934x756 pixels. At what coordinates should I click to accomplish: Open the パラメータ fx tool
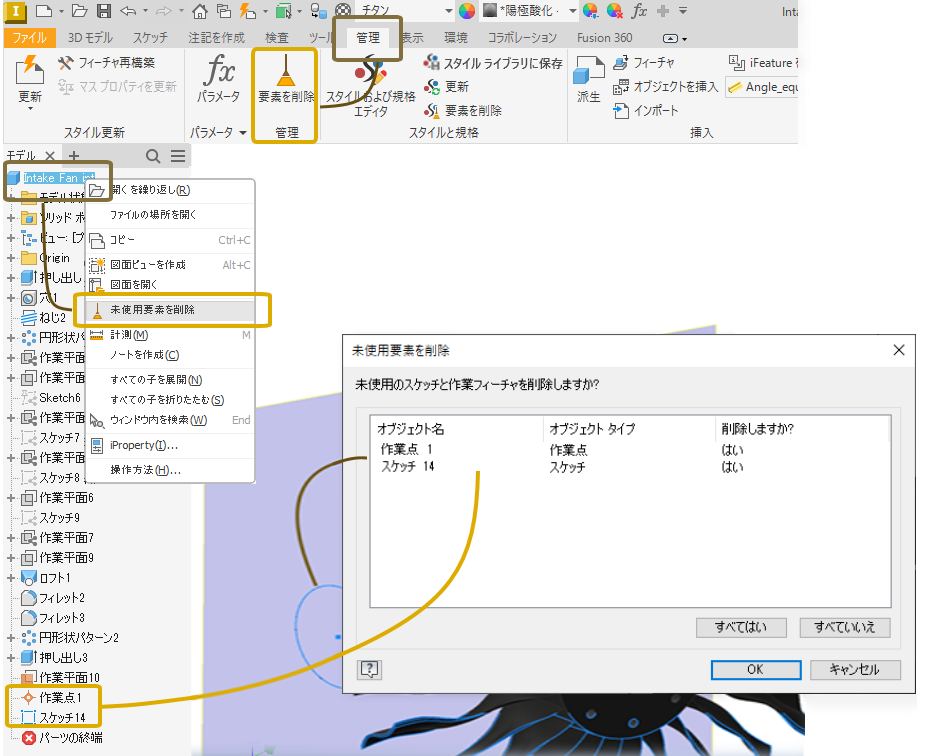point(219,78)
